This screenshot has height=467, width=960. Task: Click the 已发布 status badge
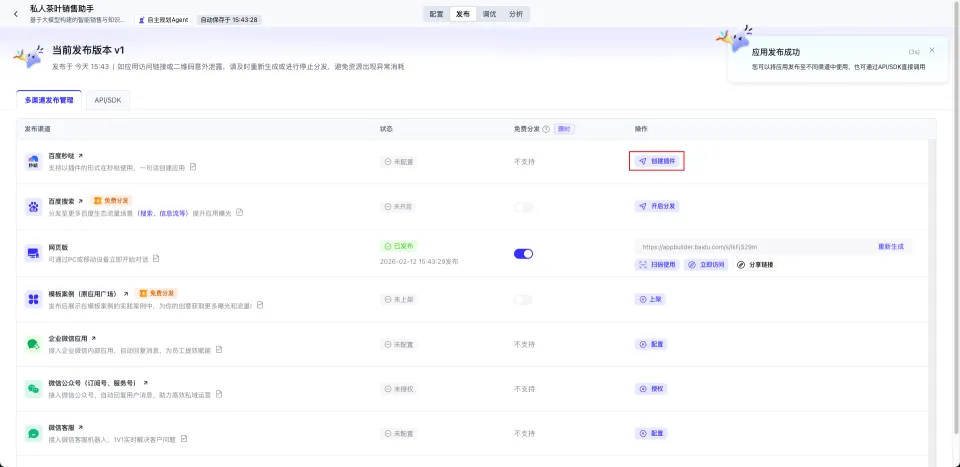pos(399,246)
